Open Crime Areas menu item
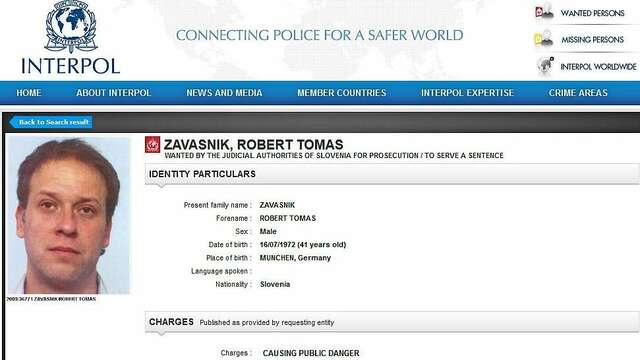This screenshot has height=360, width=640. (578, 93)
